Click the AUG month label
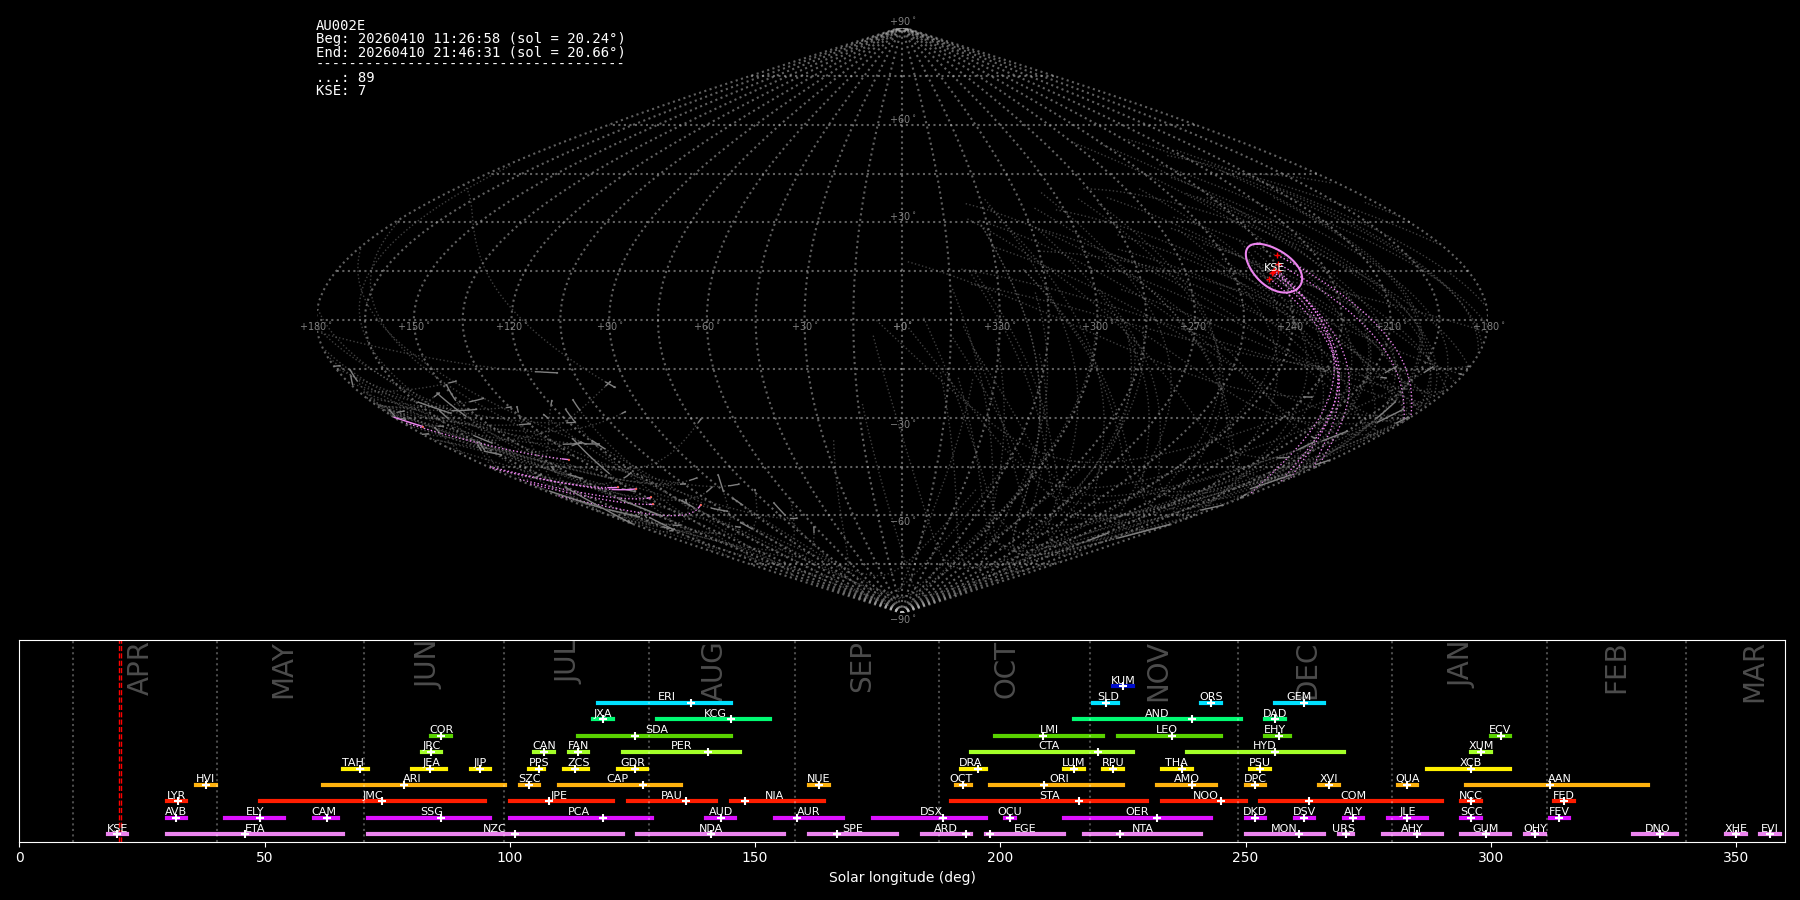The width and height of the screenshot is (1800, 900). [x=712, y=671]
